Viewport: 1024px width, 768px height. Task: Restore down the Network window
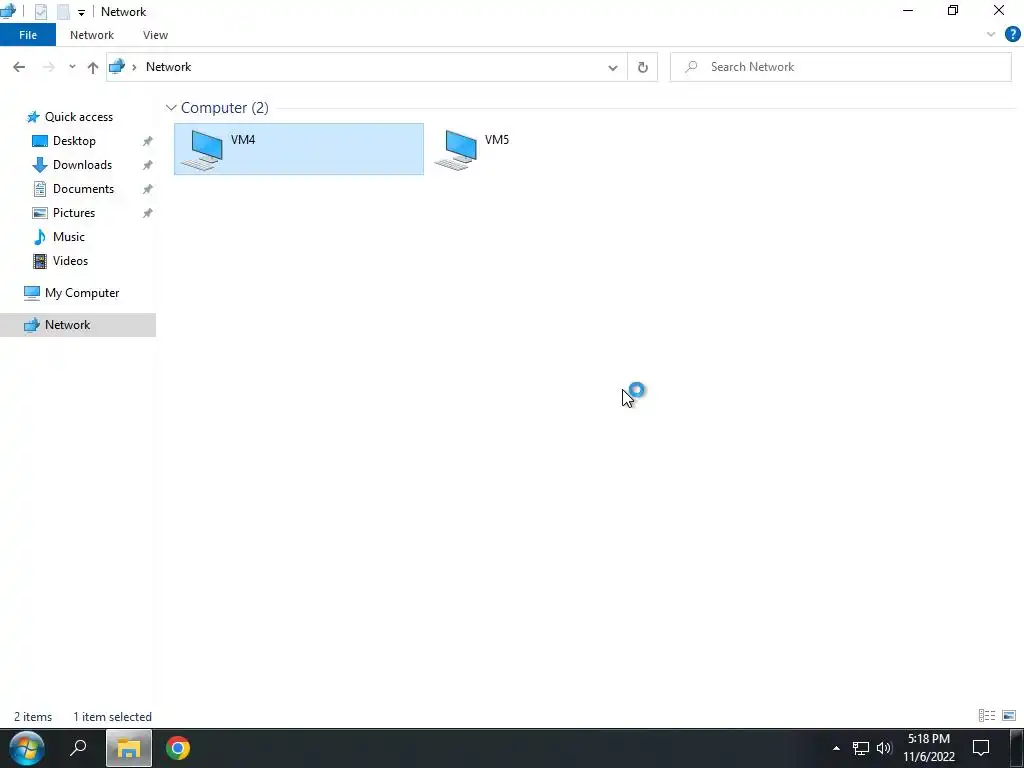pyautogui.click(x=953, y=10)
